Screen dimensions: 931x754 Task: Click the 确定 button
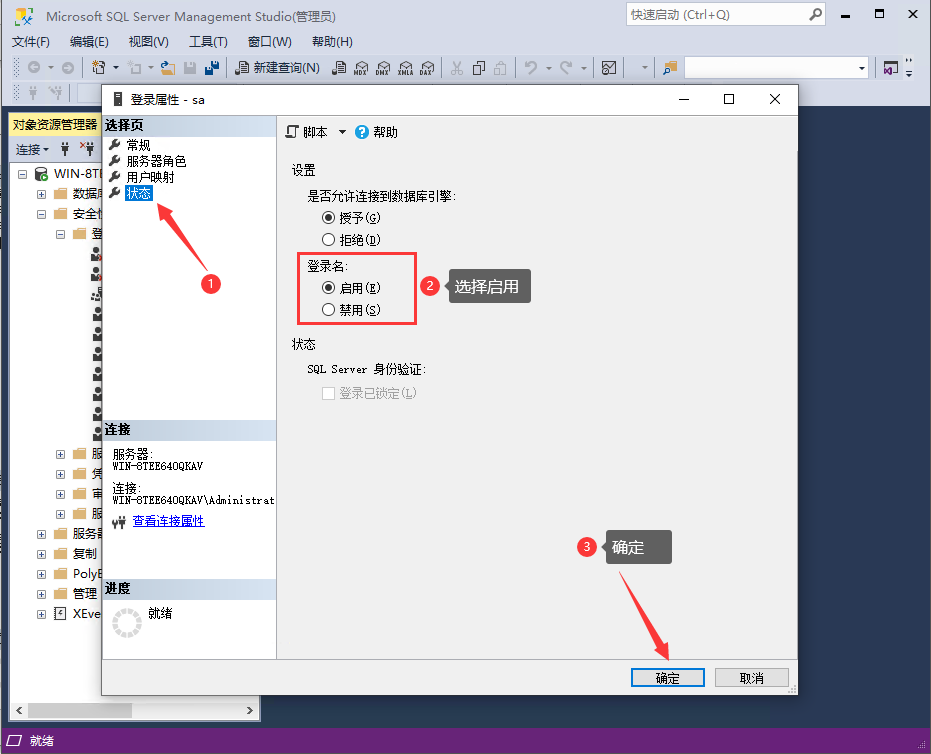point(667,677)
